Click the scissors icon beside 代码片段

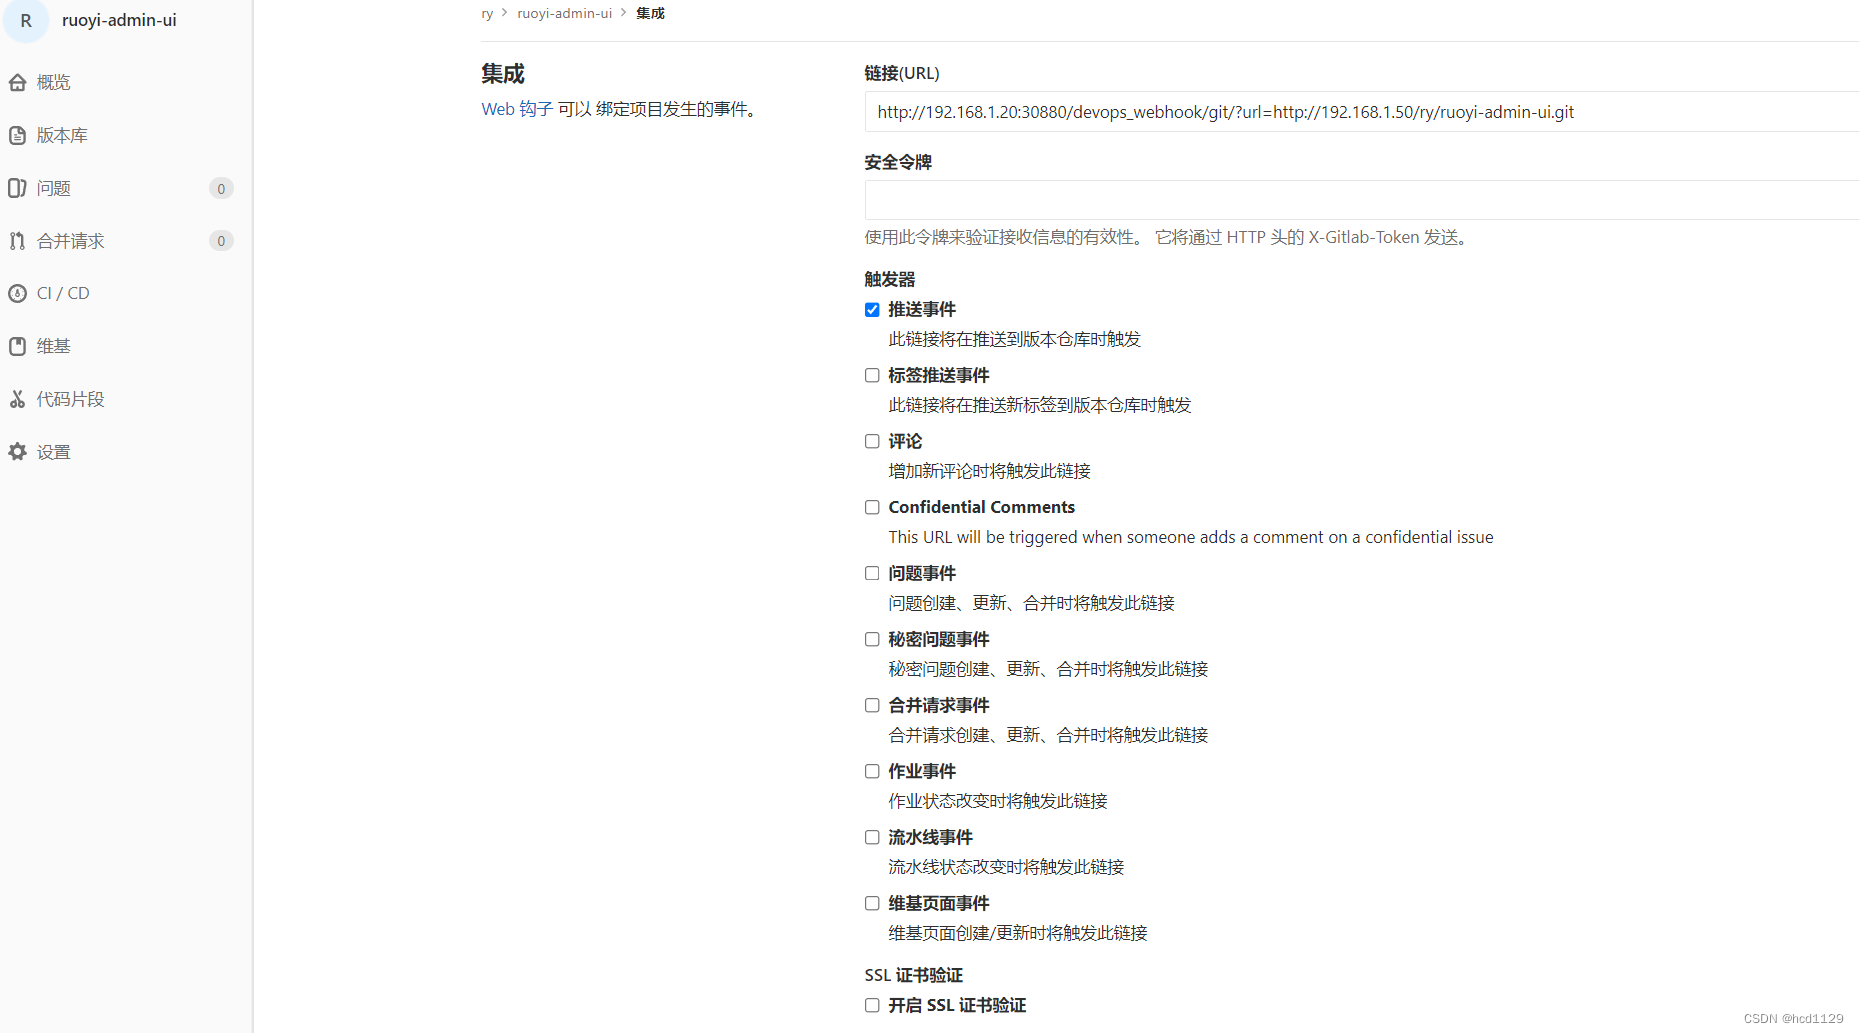click(17, 399)
